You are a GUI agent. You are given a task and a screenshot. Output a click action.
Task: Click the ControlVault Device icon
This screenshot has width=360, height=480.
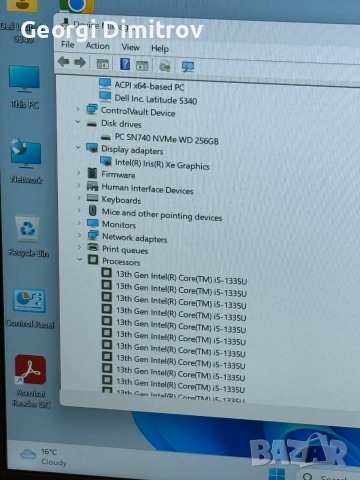92,109
